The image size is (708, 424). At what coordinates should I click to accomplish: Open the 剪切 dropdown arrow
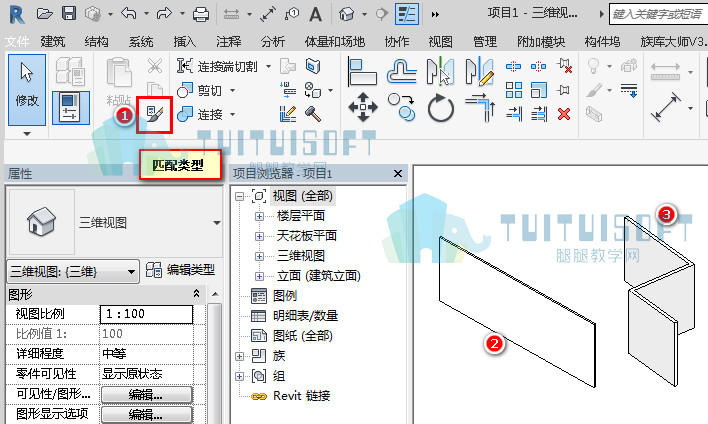[x=233, y=90]
